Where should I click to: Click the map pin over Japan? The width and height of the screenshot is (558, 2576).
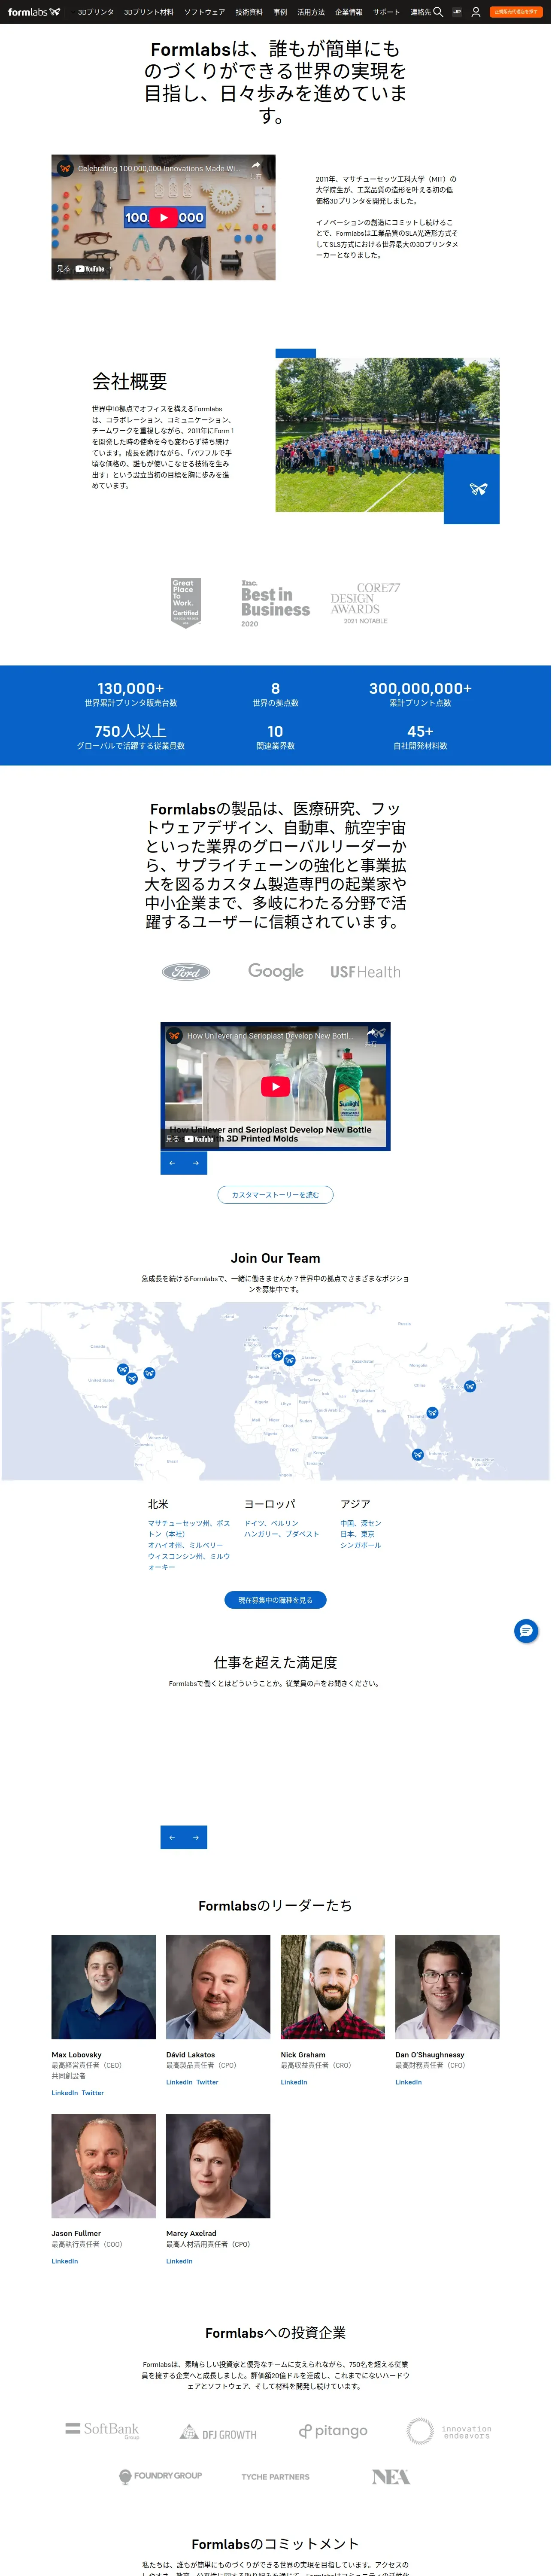click(470, 1386)
